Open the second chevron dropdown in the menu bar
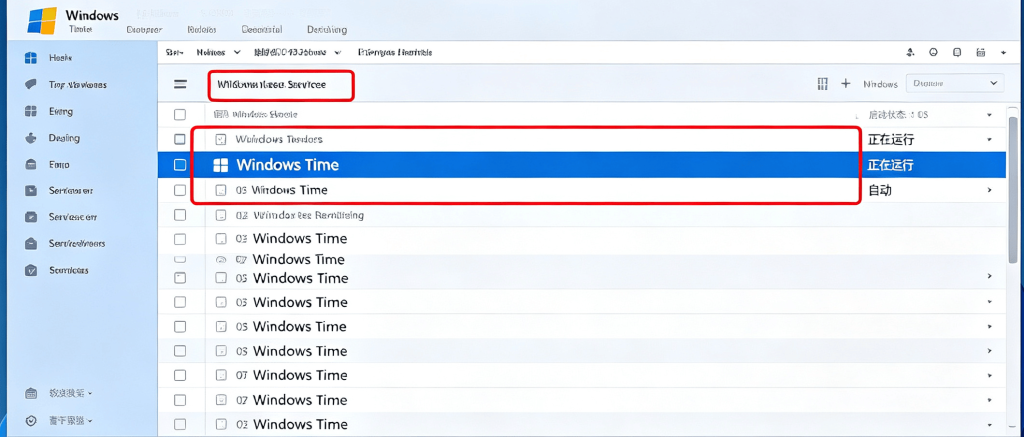Viewport: 1024px width, 437px height. click(337, 52)
